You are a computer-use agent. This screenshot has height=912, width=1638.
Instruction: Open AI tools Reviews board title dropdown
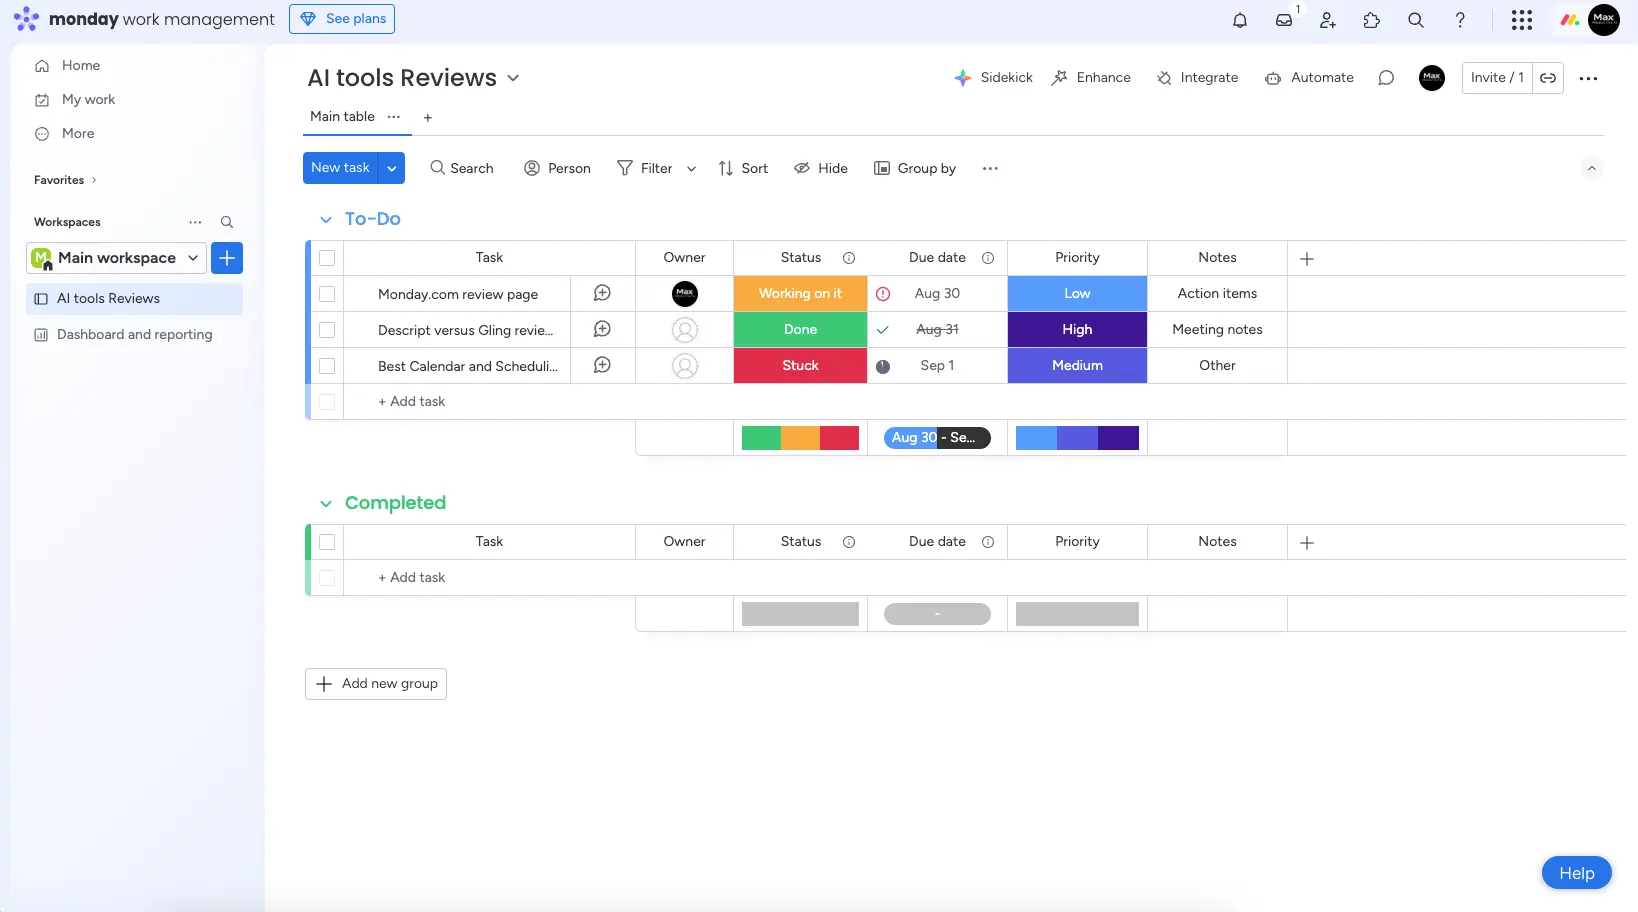tap(513, 78)
